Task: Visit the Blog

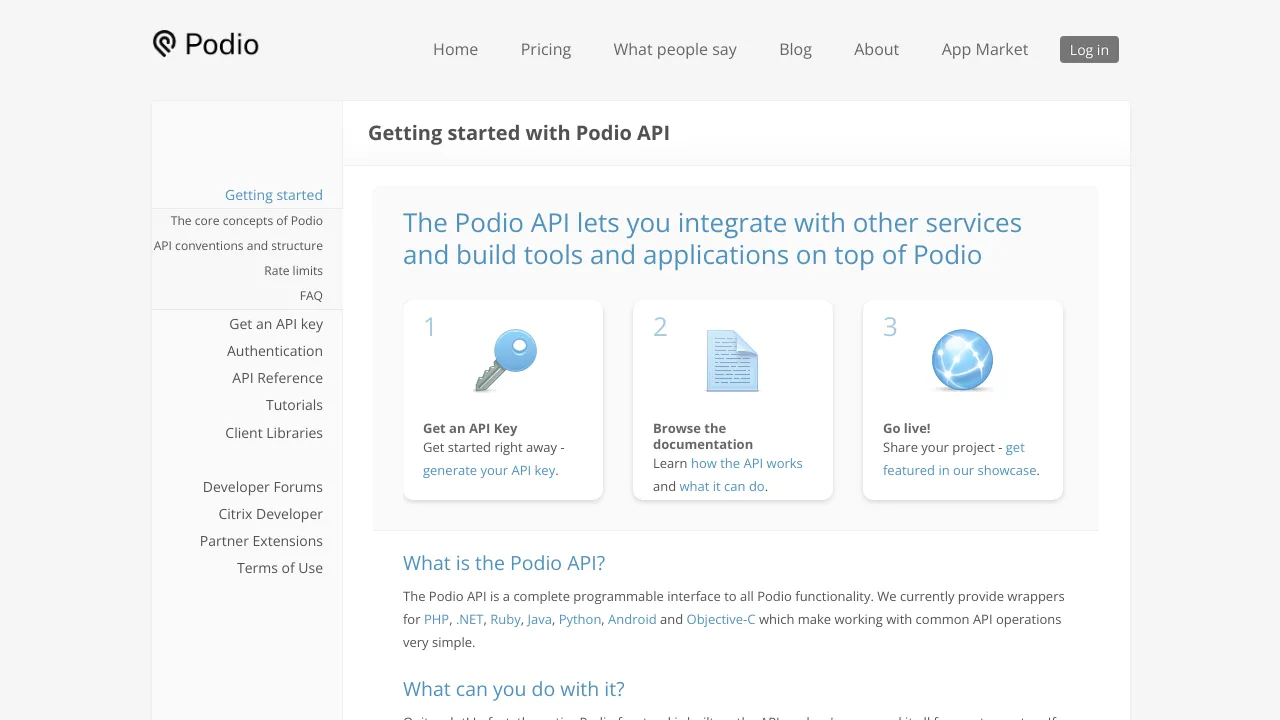Action: point(795,49)
